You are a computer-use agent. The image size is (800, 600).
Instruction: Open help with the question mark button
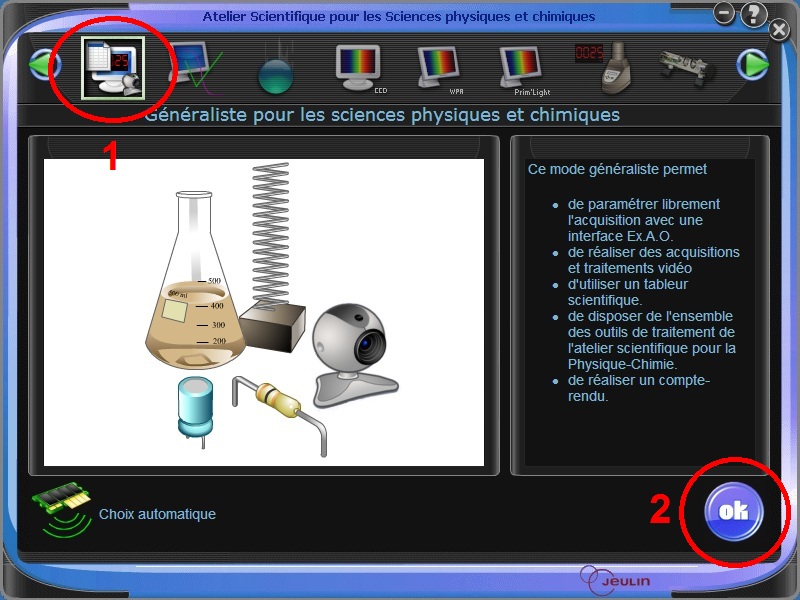[754, 13]
